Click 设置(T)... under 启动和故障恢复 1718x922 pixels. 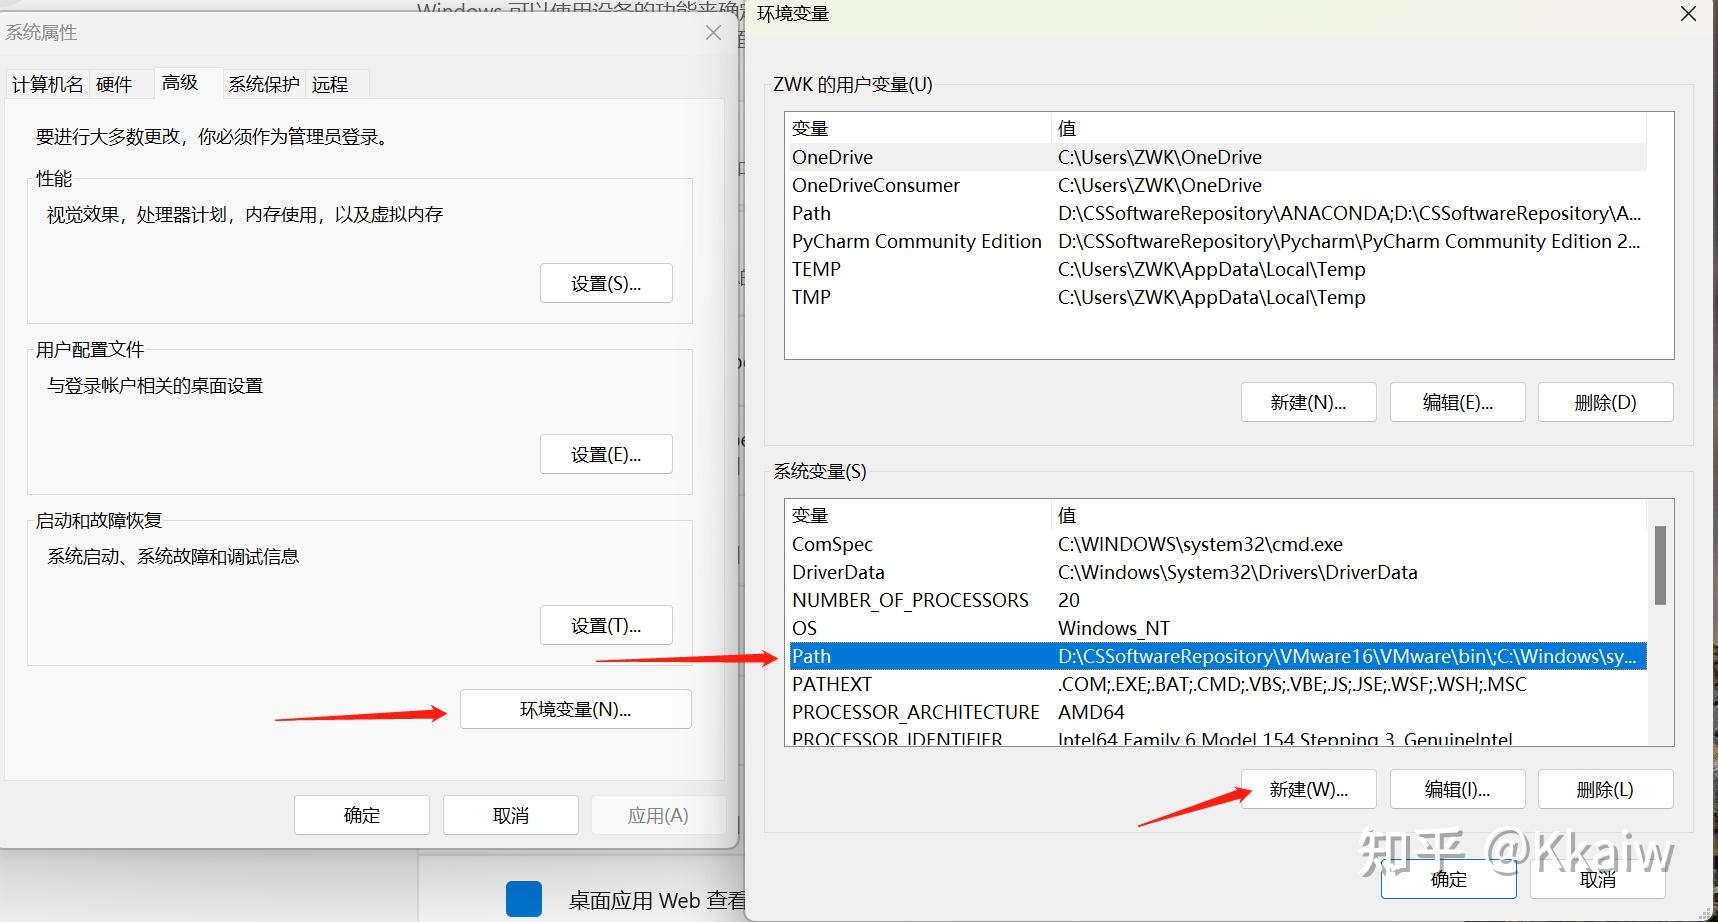tap(606, 625)
